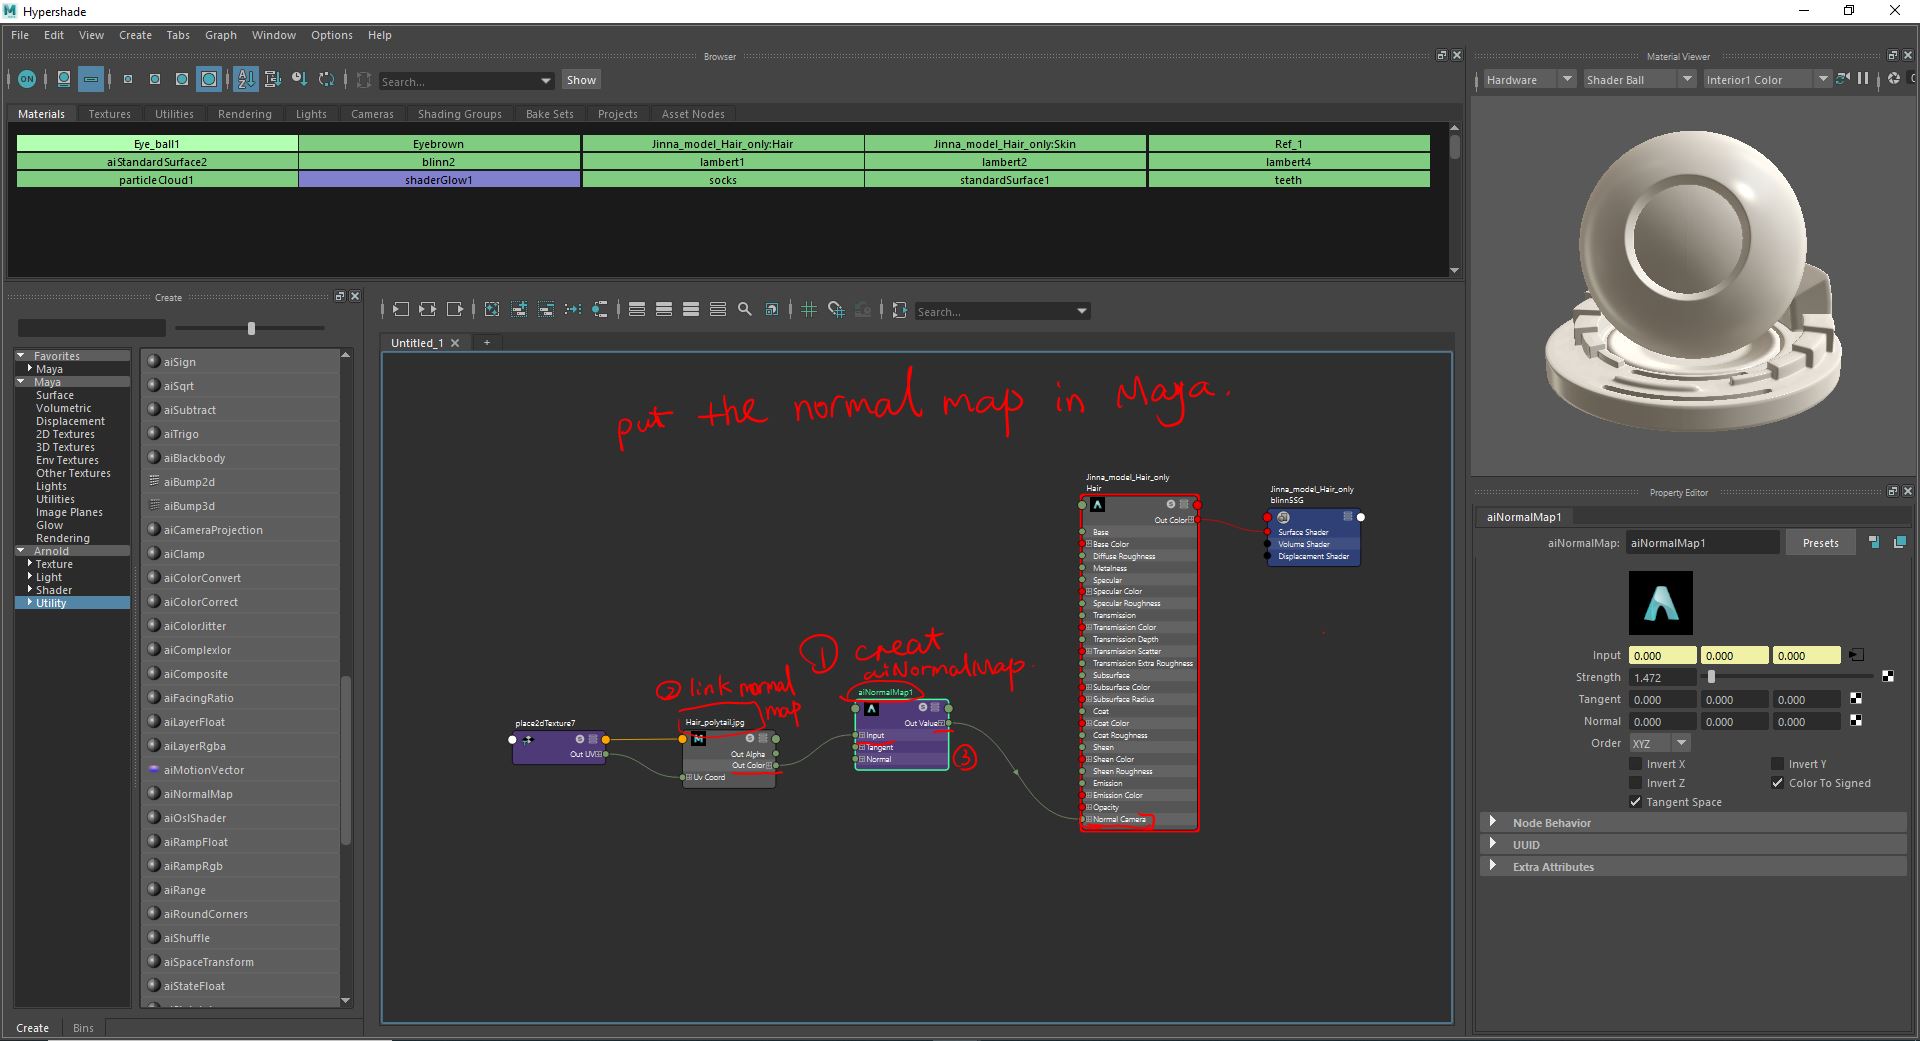Reverse the browser sort order

pos(326,79)
